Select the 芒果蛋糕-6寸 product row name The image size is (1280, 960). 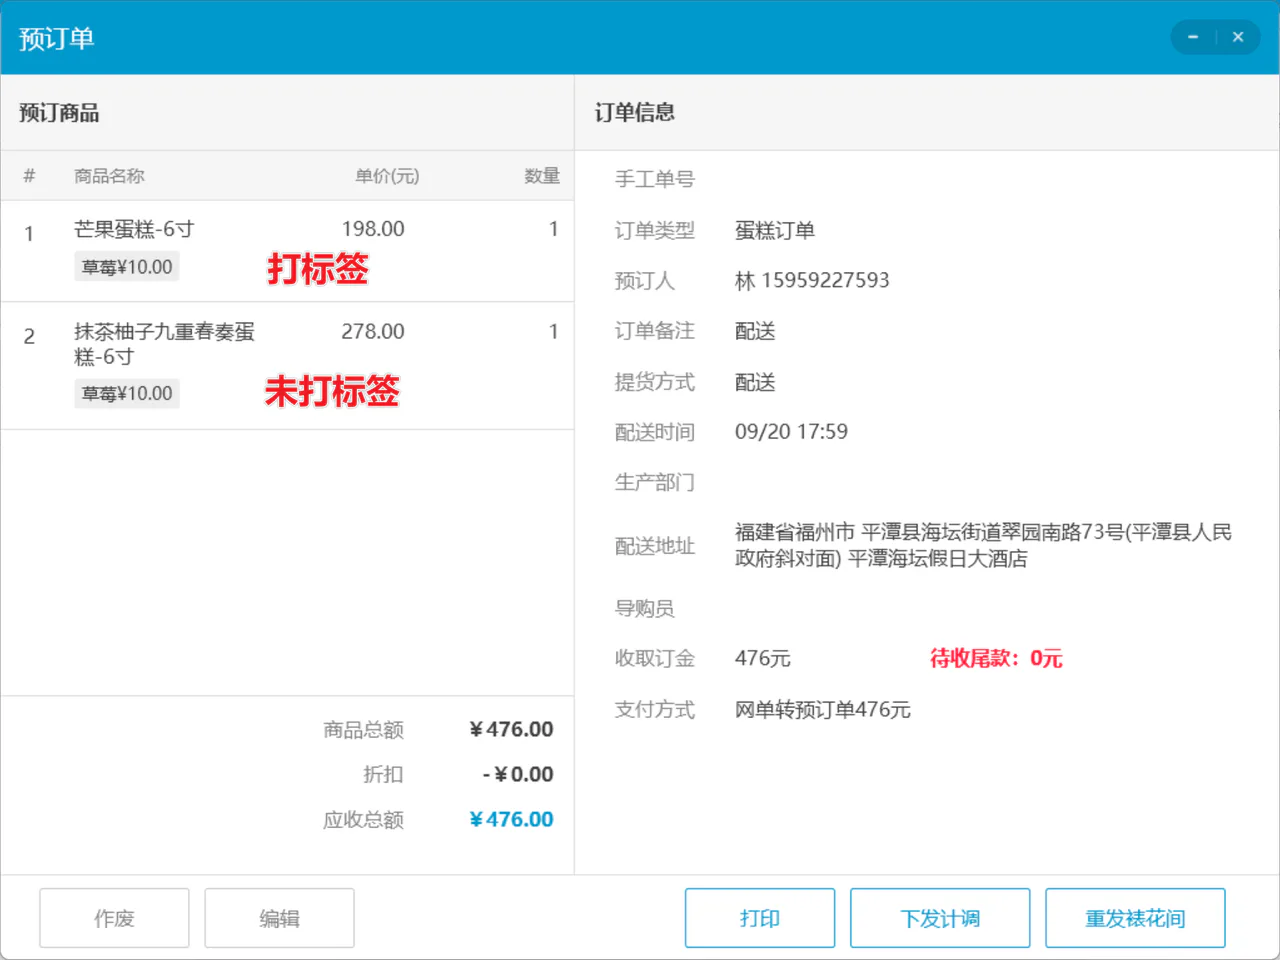(134, 229)
